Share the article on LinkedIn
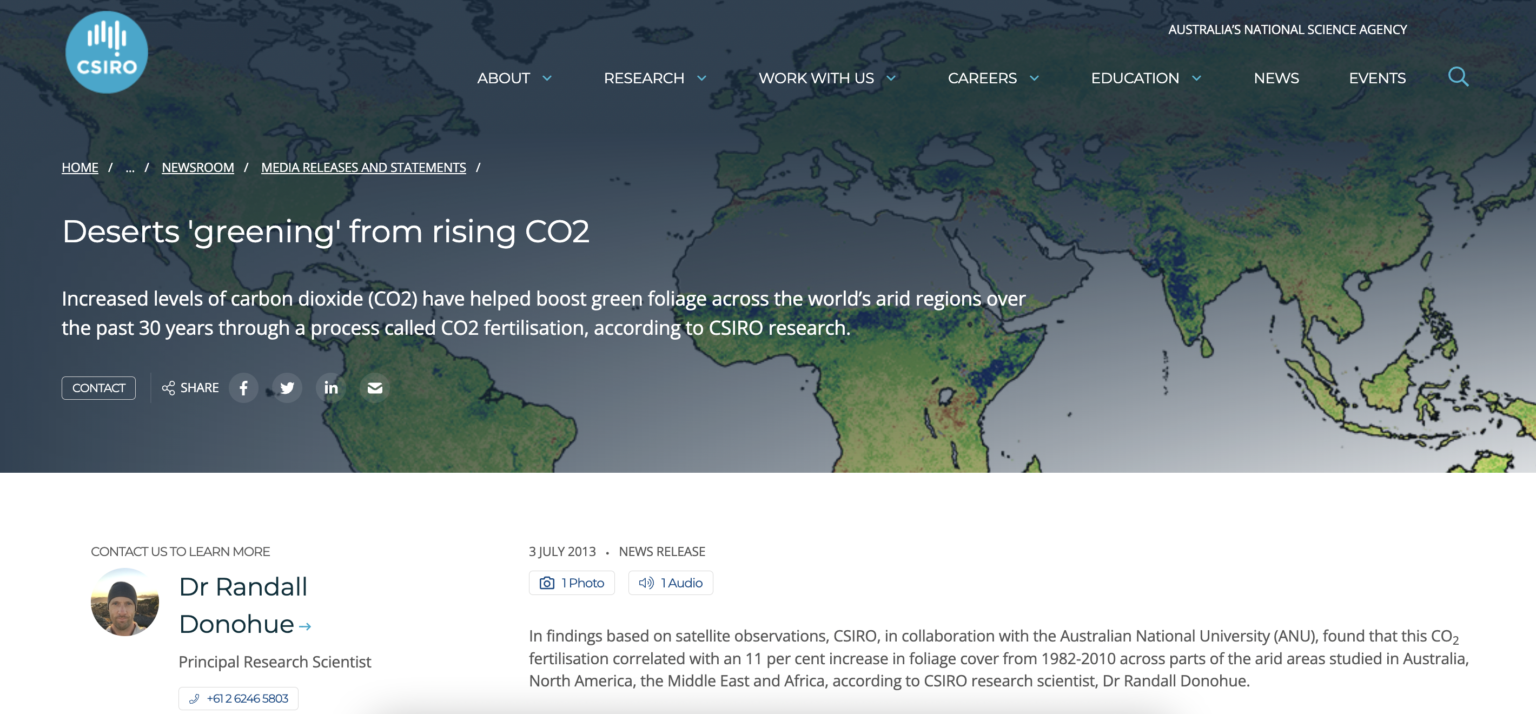The image size is (1536, 714). tap(331, 387)
